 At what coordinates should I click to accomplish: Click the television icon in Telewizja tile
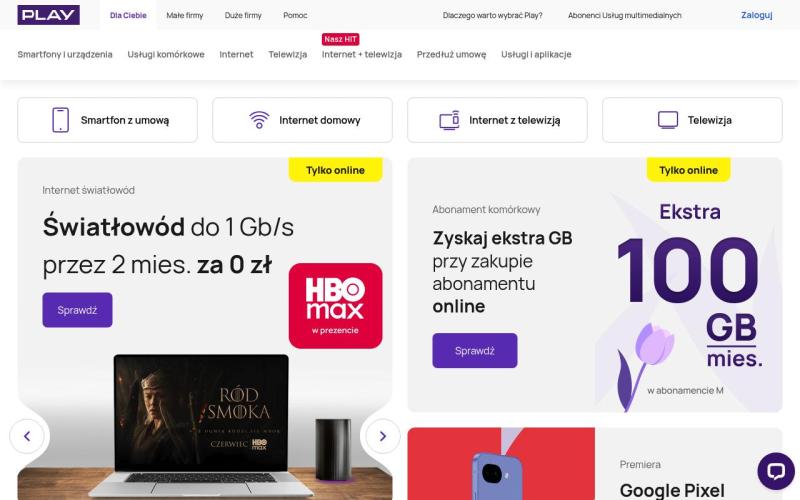(668, 120)
